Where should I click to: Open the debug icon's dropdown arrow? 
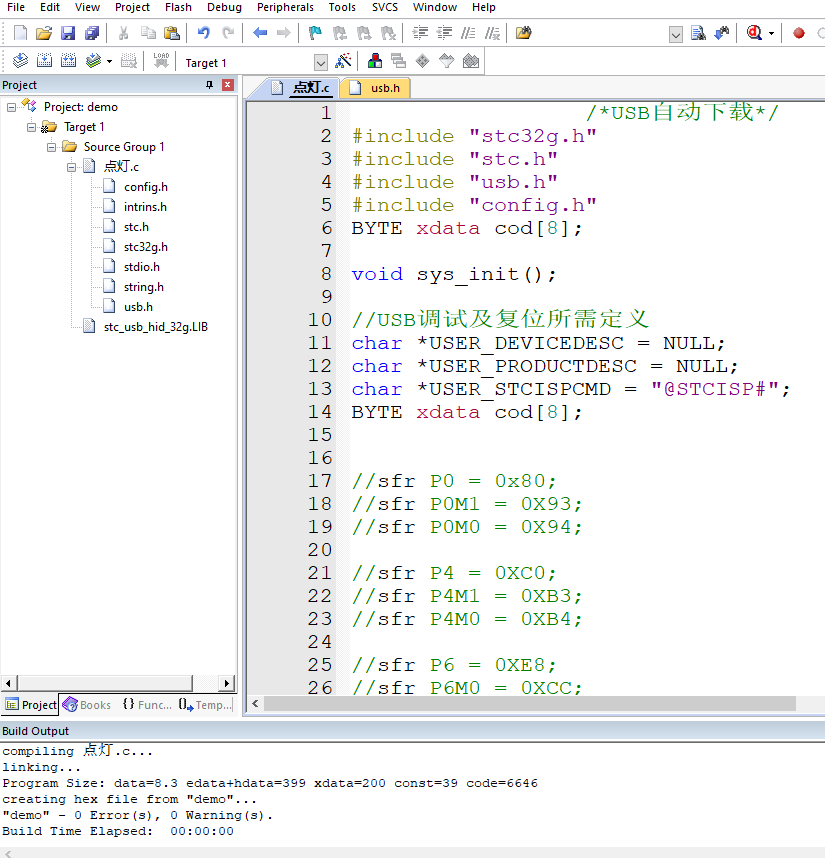coord(771,33)
